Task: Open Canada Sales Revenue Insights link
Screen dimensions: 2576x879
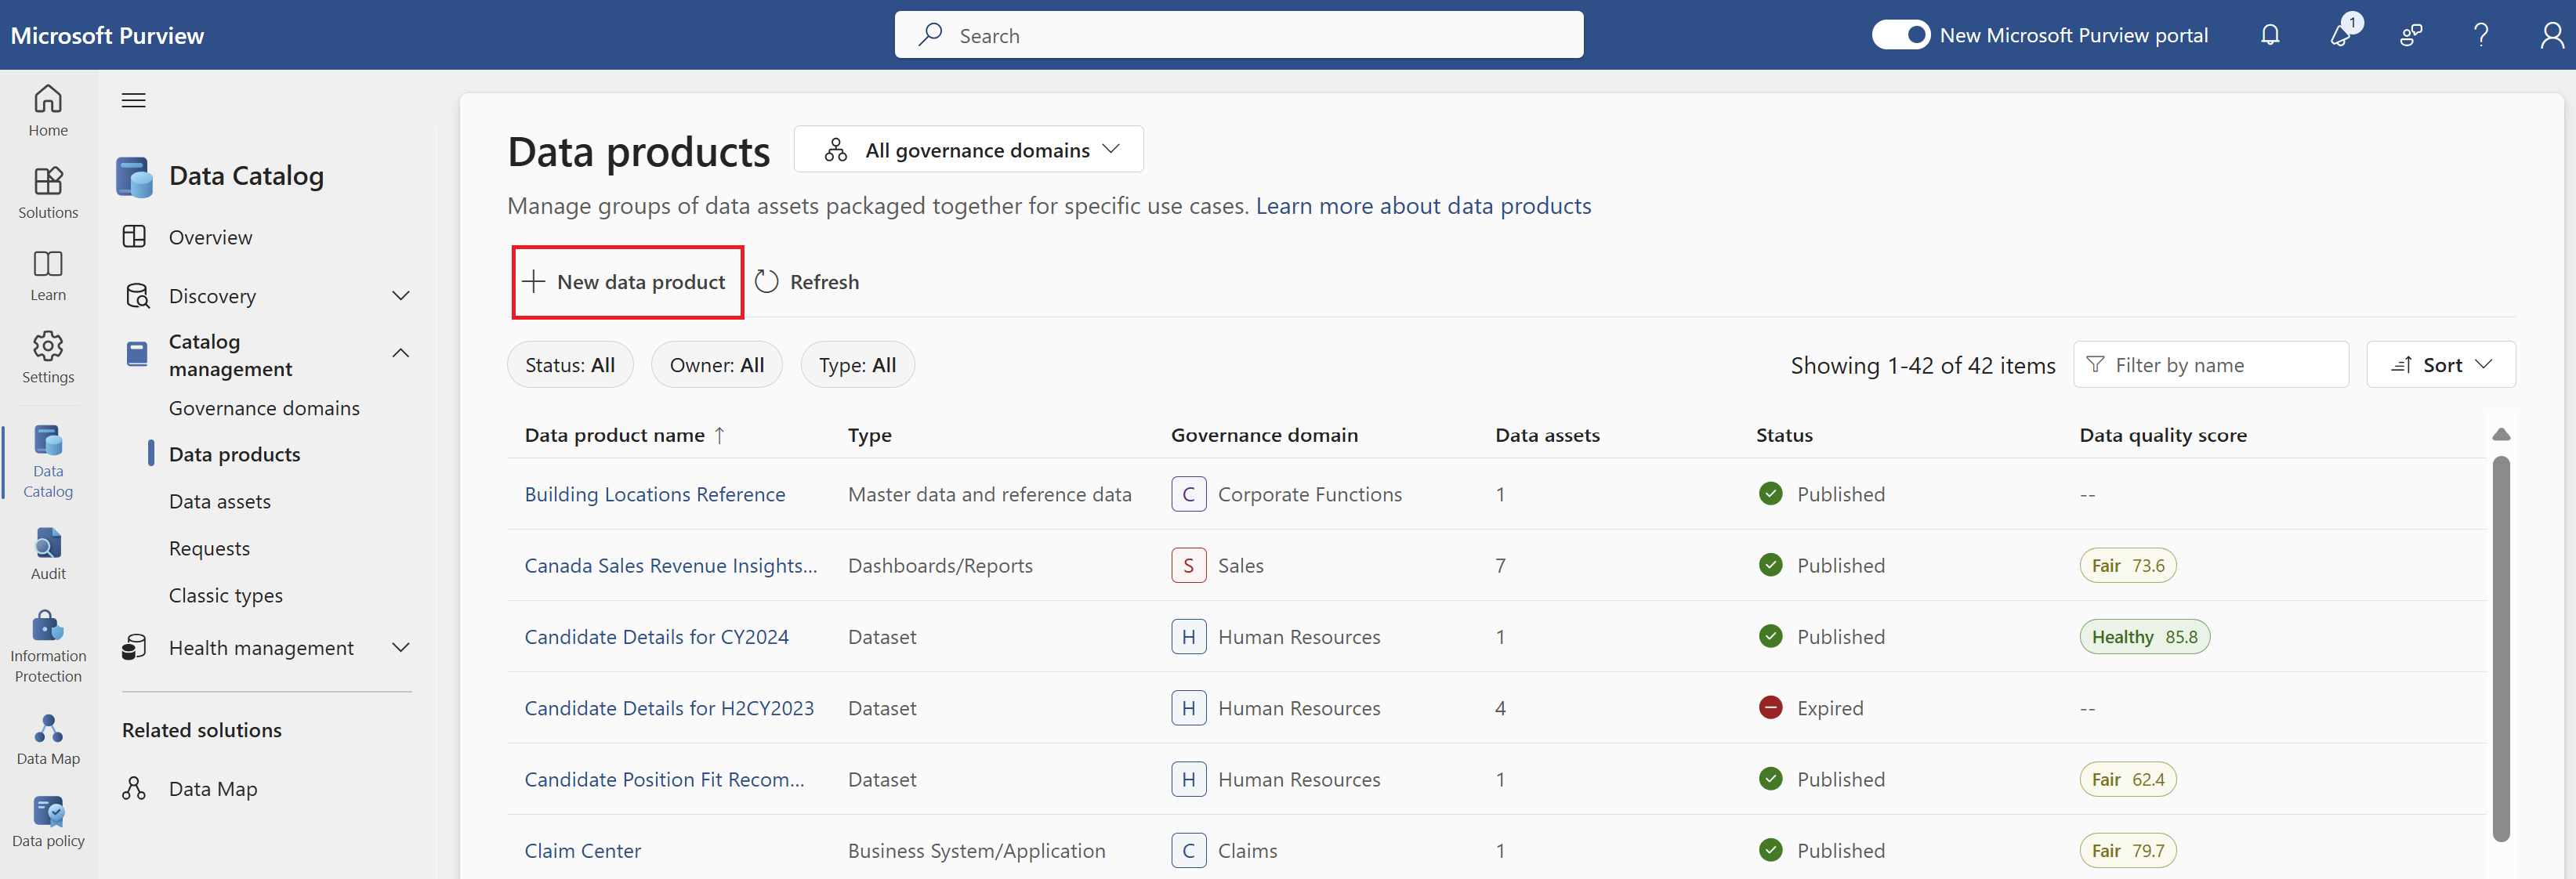Action: 670,565
